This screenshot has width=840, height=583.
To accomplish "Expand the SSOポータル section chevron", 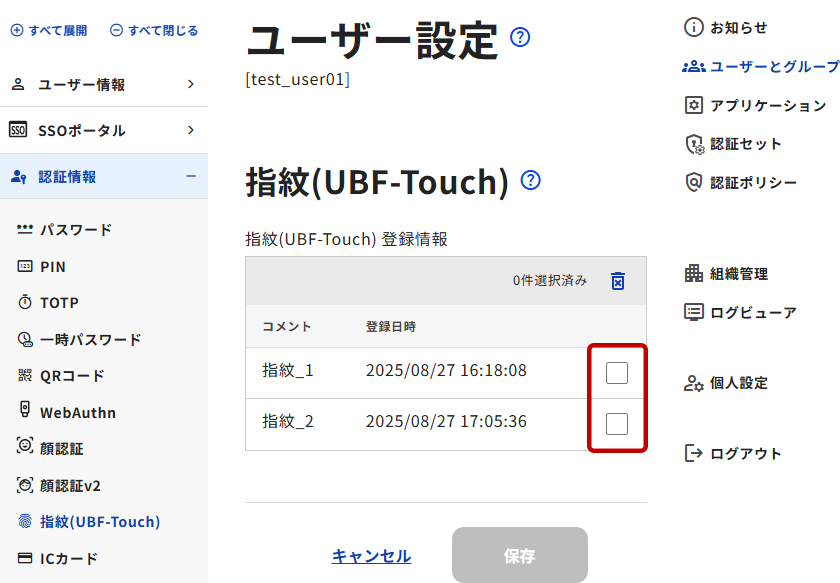I will point(190,130).
